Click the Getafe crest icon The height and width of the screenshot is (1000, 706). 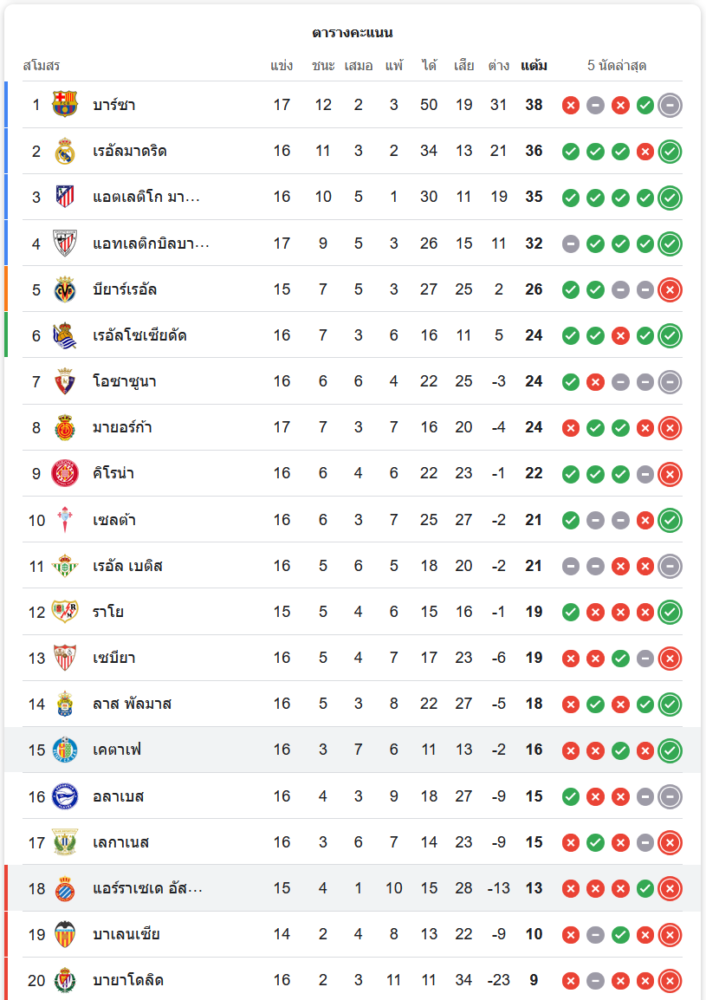coord(65,750)
